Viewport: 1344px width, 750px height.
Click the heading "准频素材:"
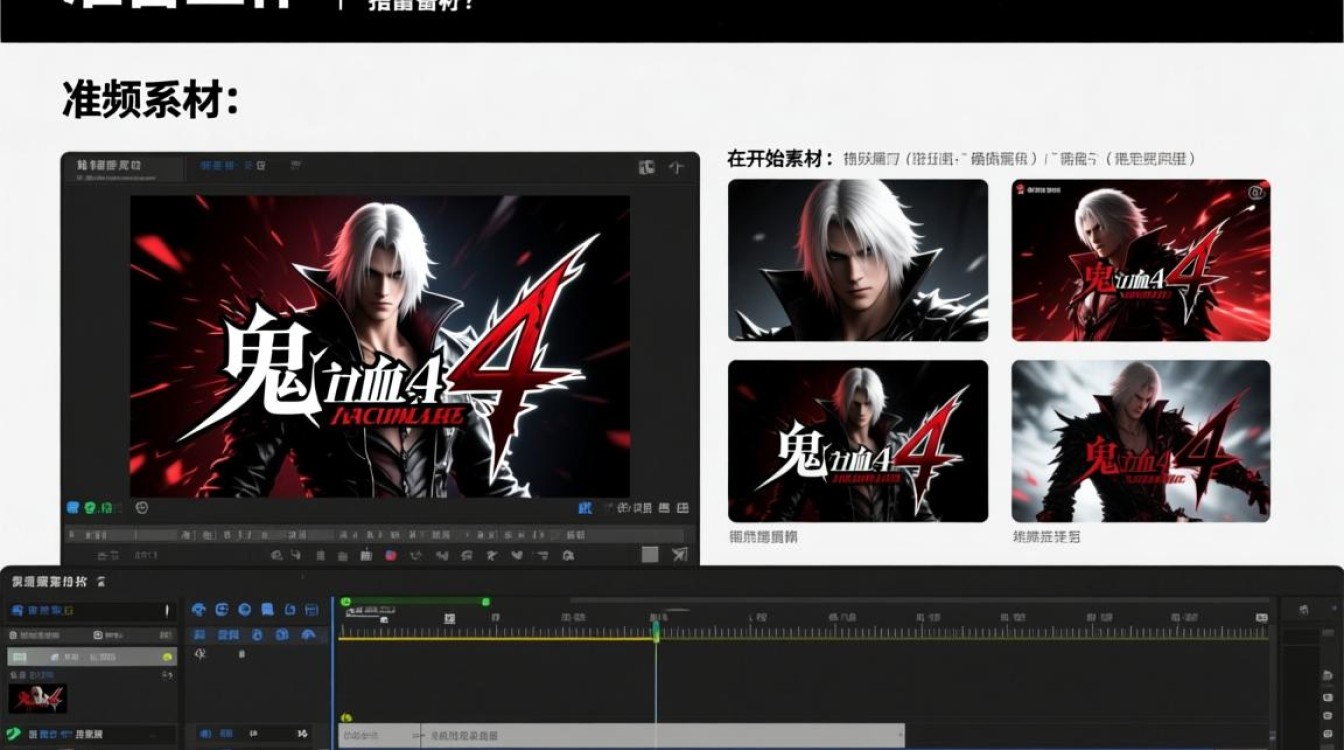click(x=150, y=100)
